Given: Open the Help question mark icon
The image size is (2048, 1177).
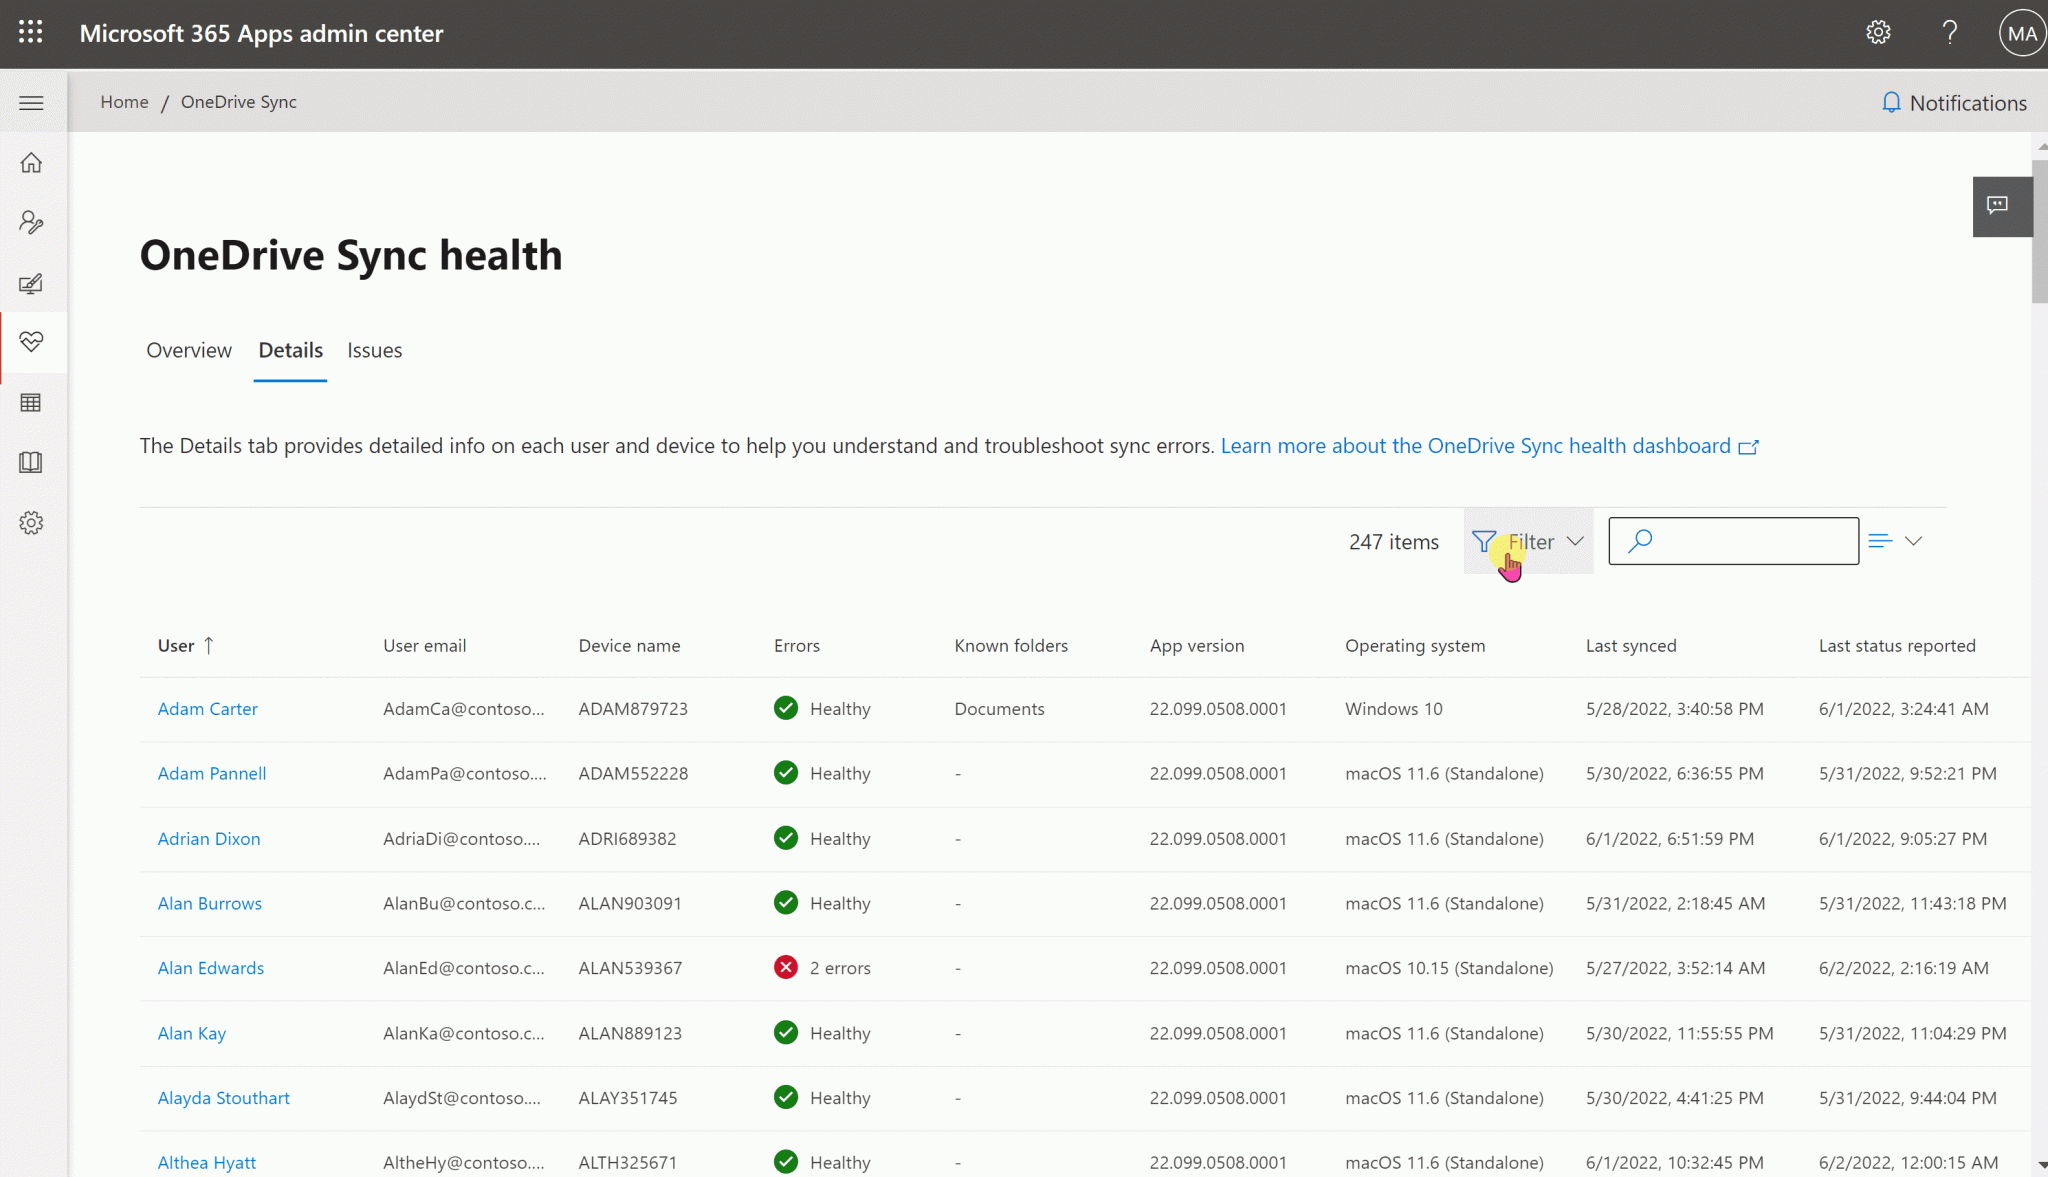Looking at the screenshot, I should click(1949, 32).
